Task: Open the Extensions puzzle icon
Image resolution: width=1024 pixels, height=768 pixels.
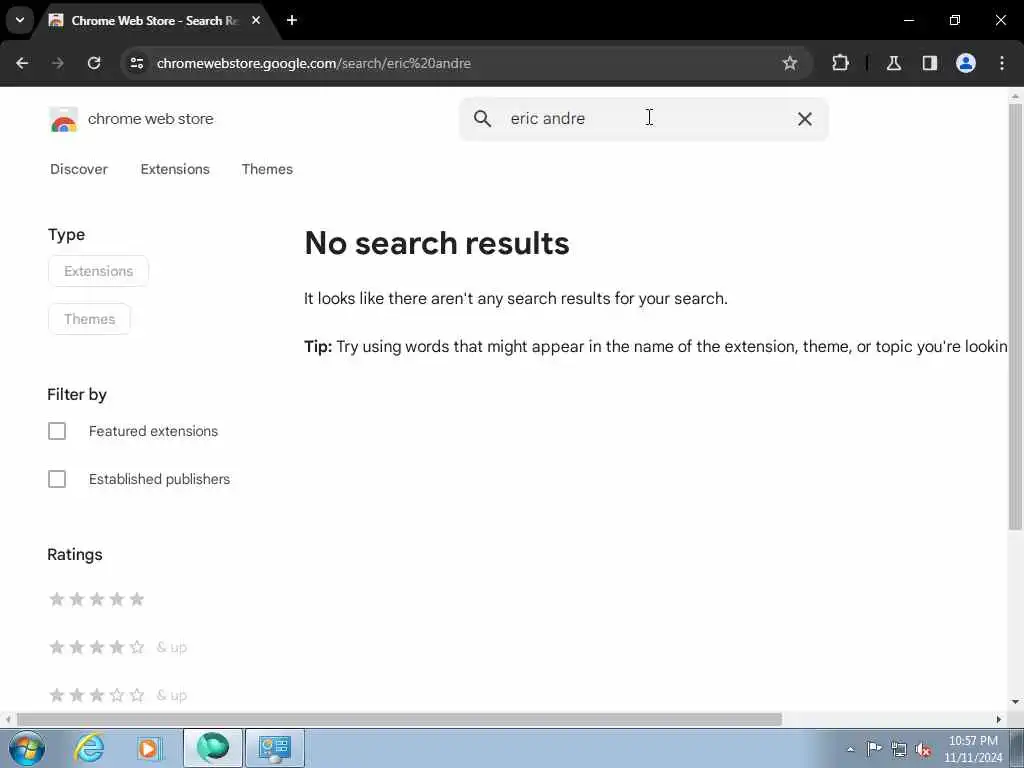Action: [x=840, y=63]
